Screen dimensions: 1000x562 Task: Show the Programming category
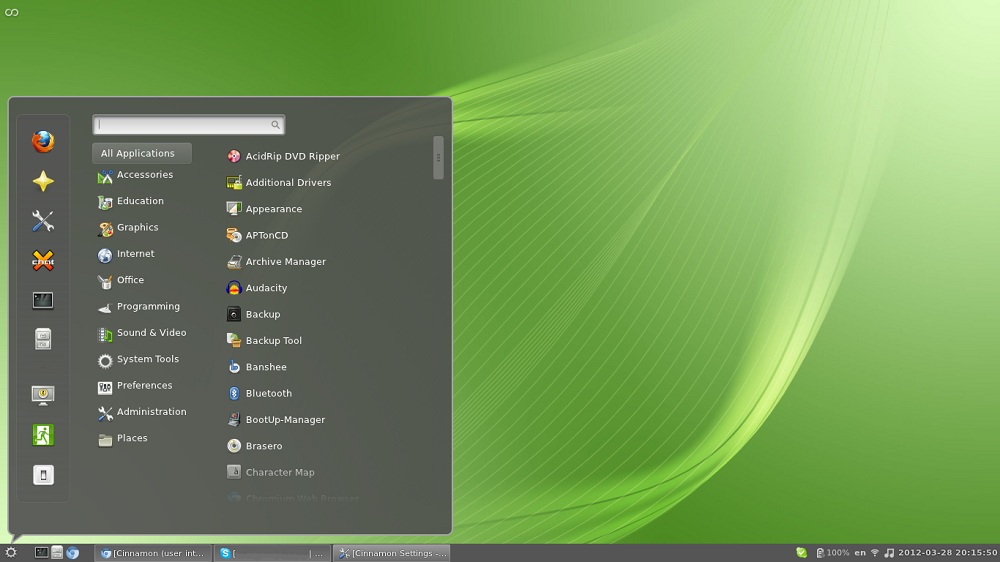139,307
